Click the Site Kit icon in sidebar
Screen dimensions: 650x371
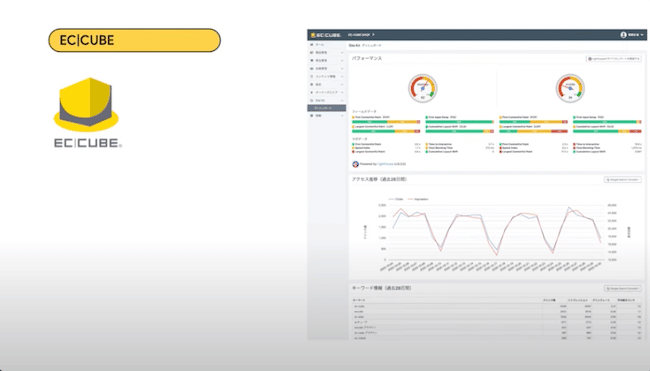pos(312,100)
